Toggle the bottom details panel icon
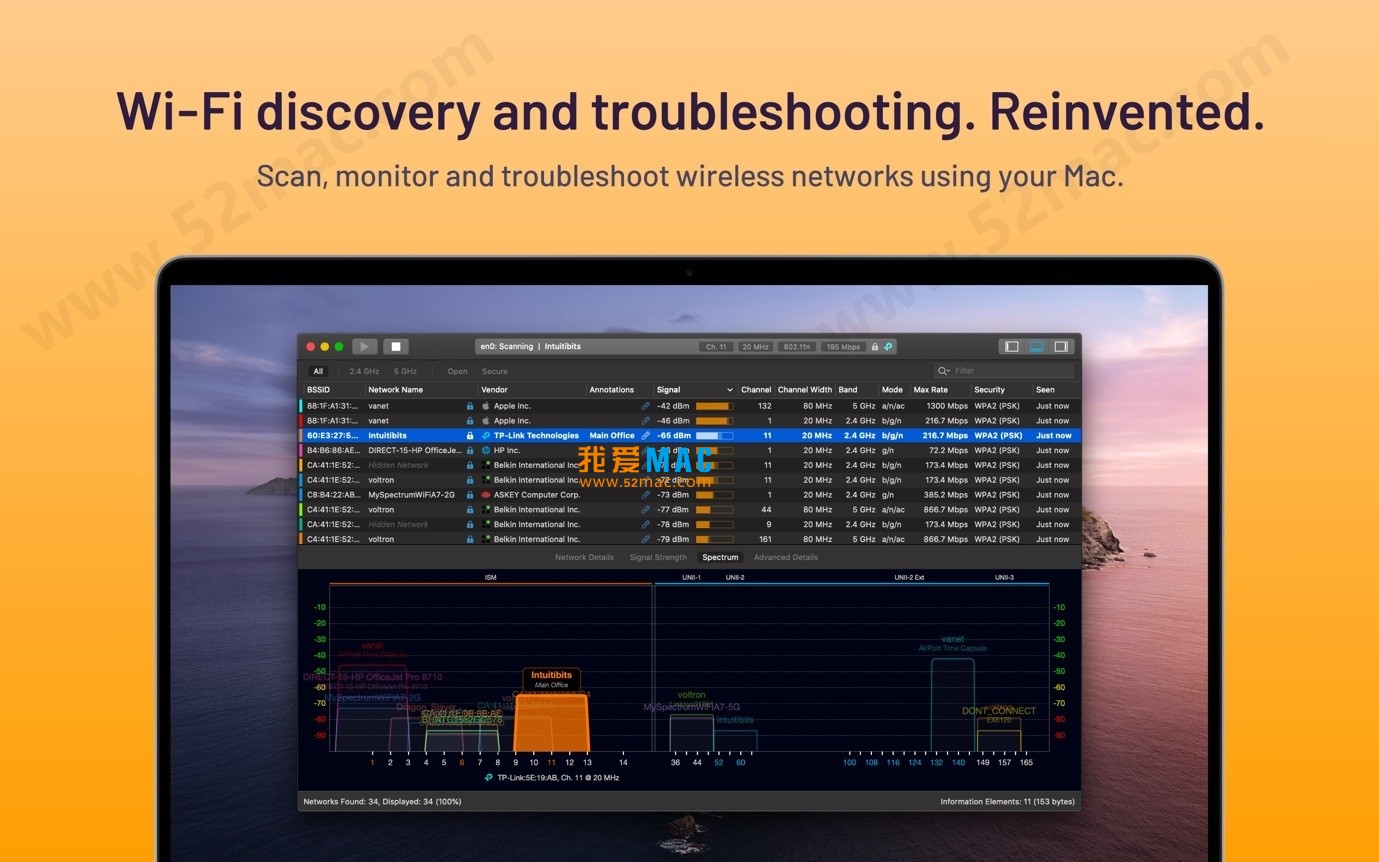 [x=1037, y=346]
